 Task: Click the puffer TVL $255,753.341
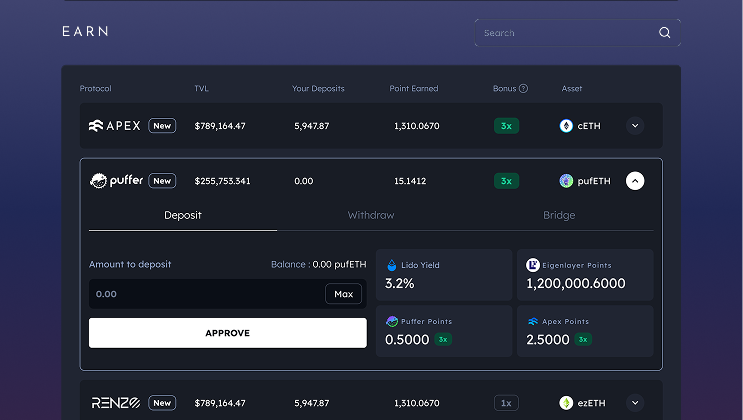pos(222,181)
